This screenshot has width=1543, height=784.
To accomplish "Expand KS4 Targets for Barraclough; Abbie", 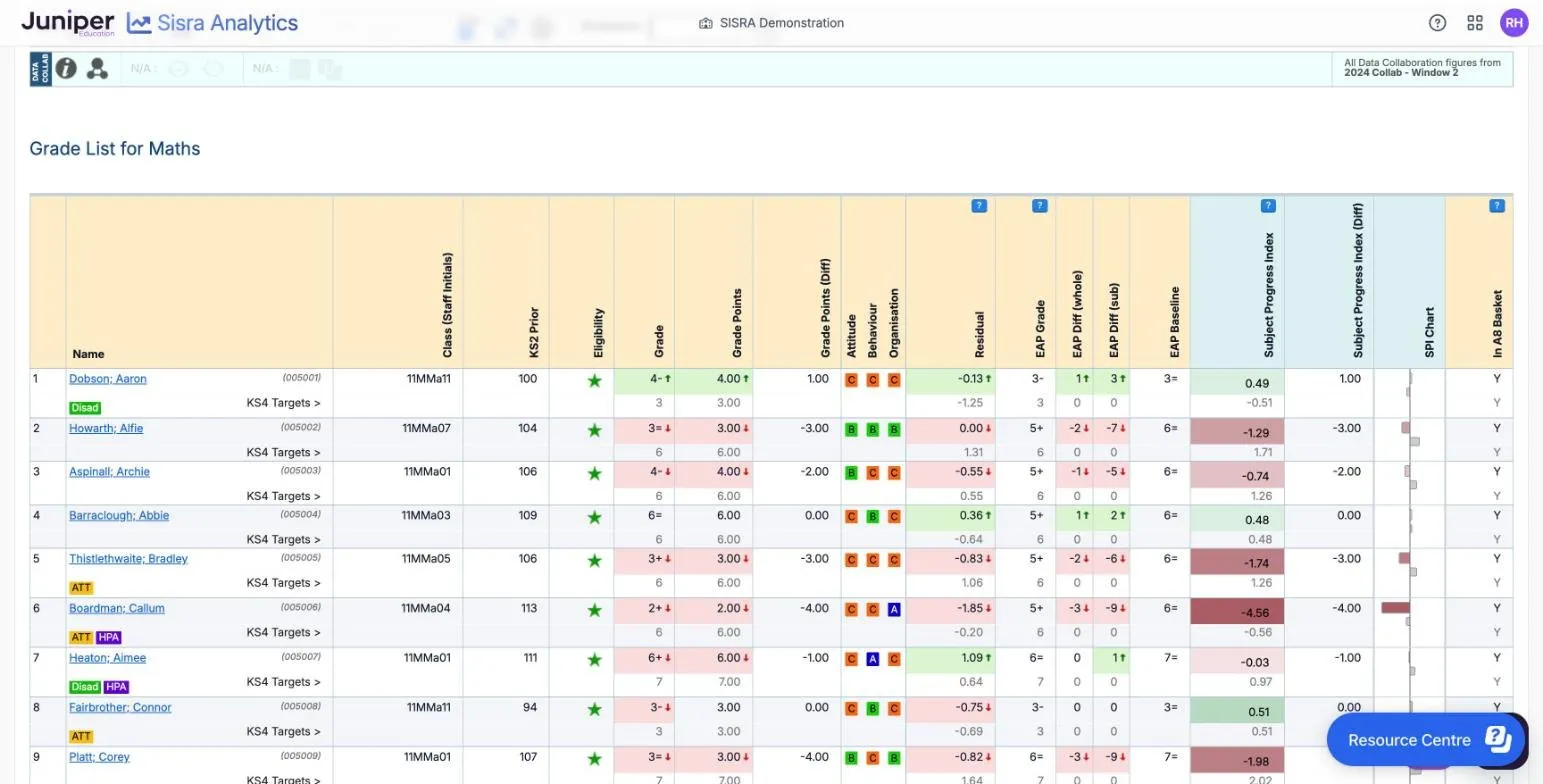I will (x=283, y=540).
